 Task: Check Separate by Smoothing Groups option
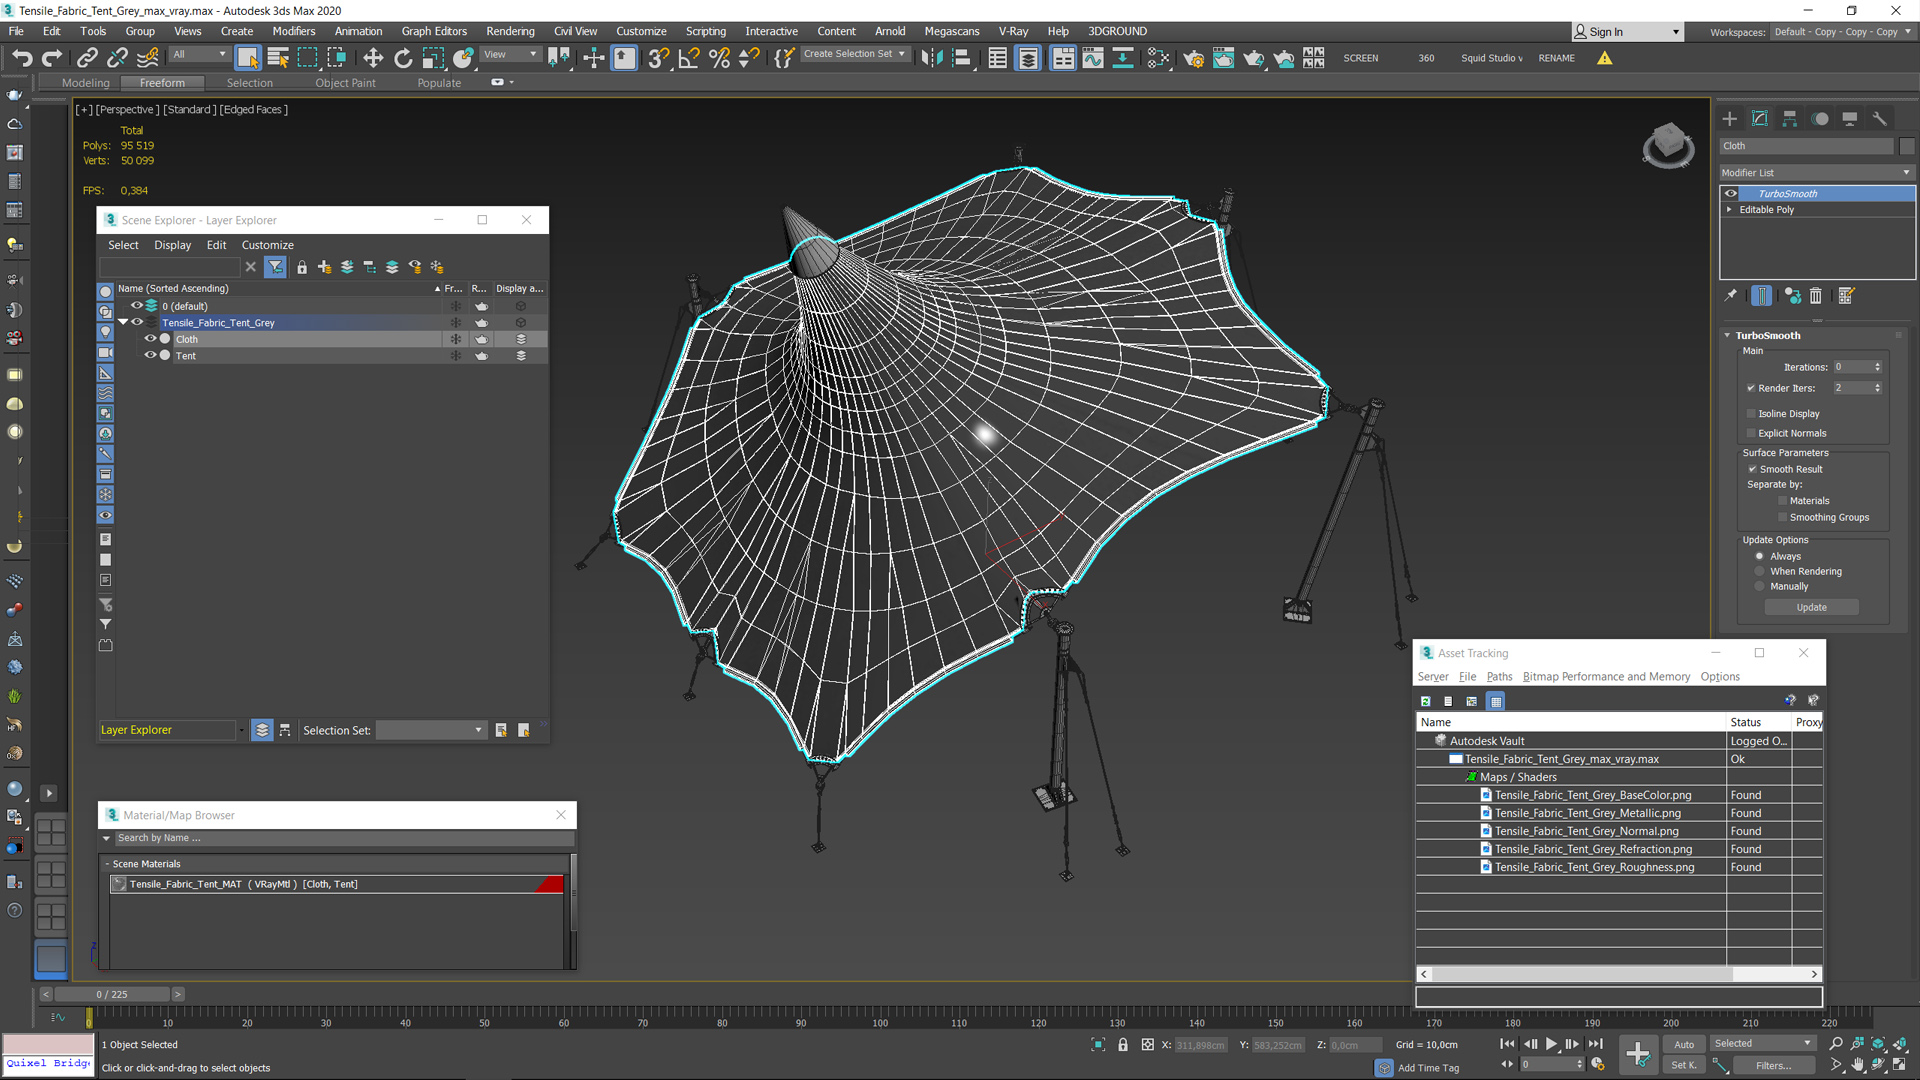[x=1782, y=517]
